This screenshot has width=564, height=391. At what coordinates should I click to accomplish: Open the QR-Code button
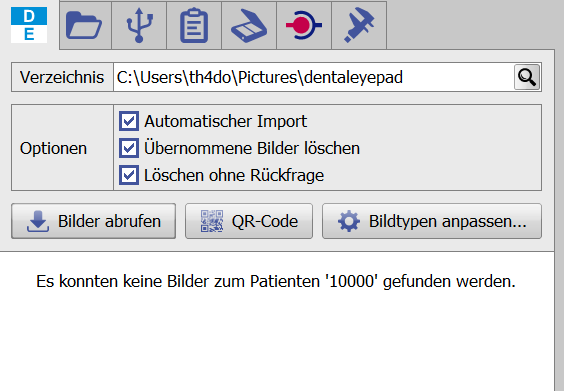[249, 221]
